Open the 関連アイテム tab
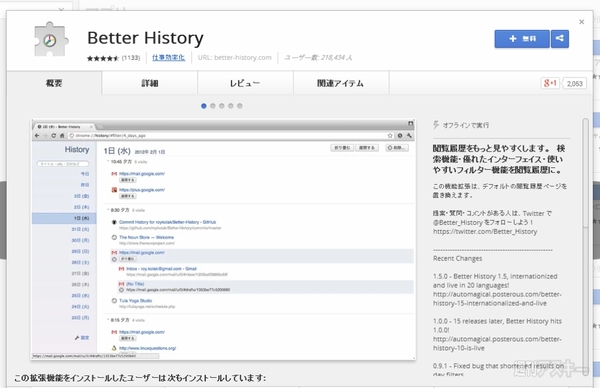 tap(341, 83)
